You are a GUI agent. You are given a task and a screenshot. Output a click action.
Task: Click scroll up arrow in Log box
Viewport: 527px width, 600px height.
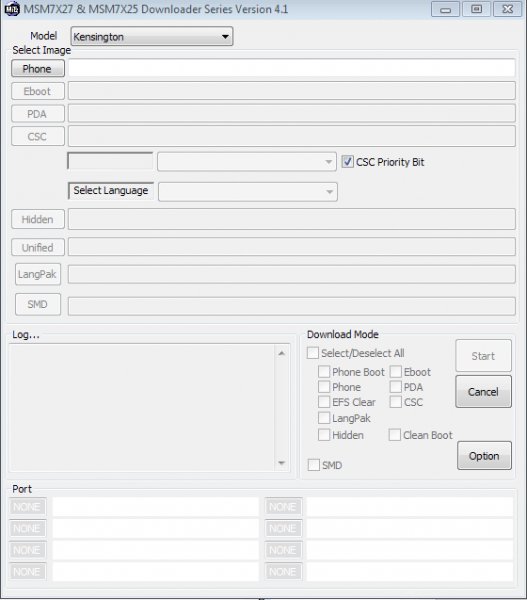click(282, 353)
